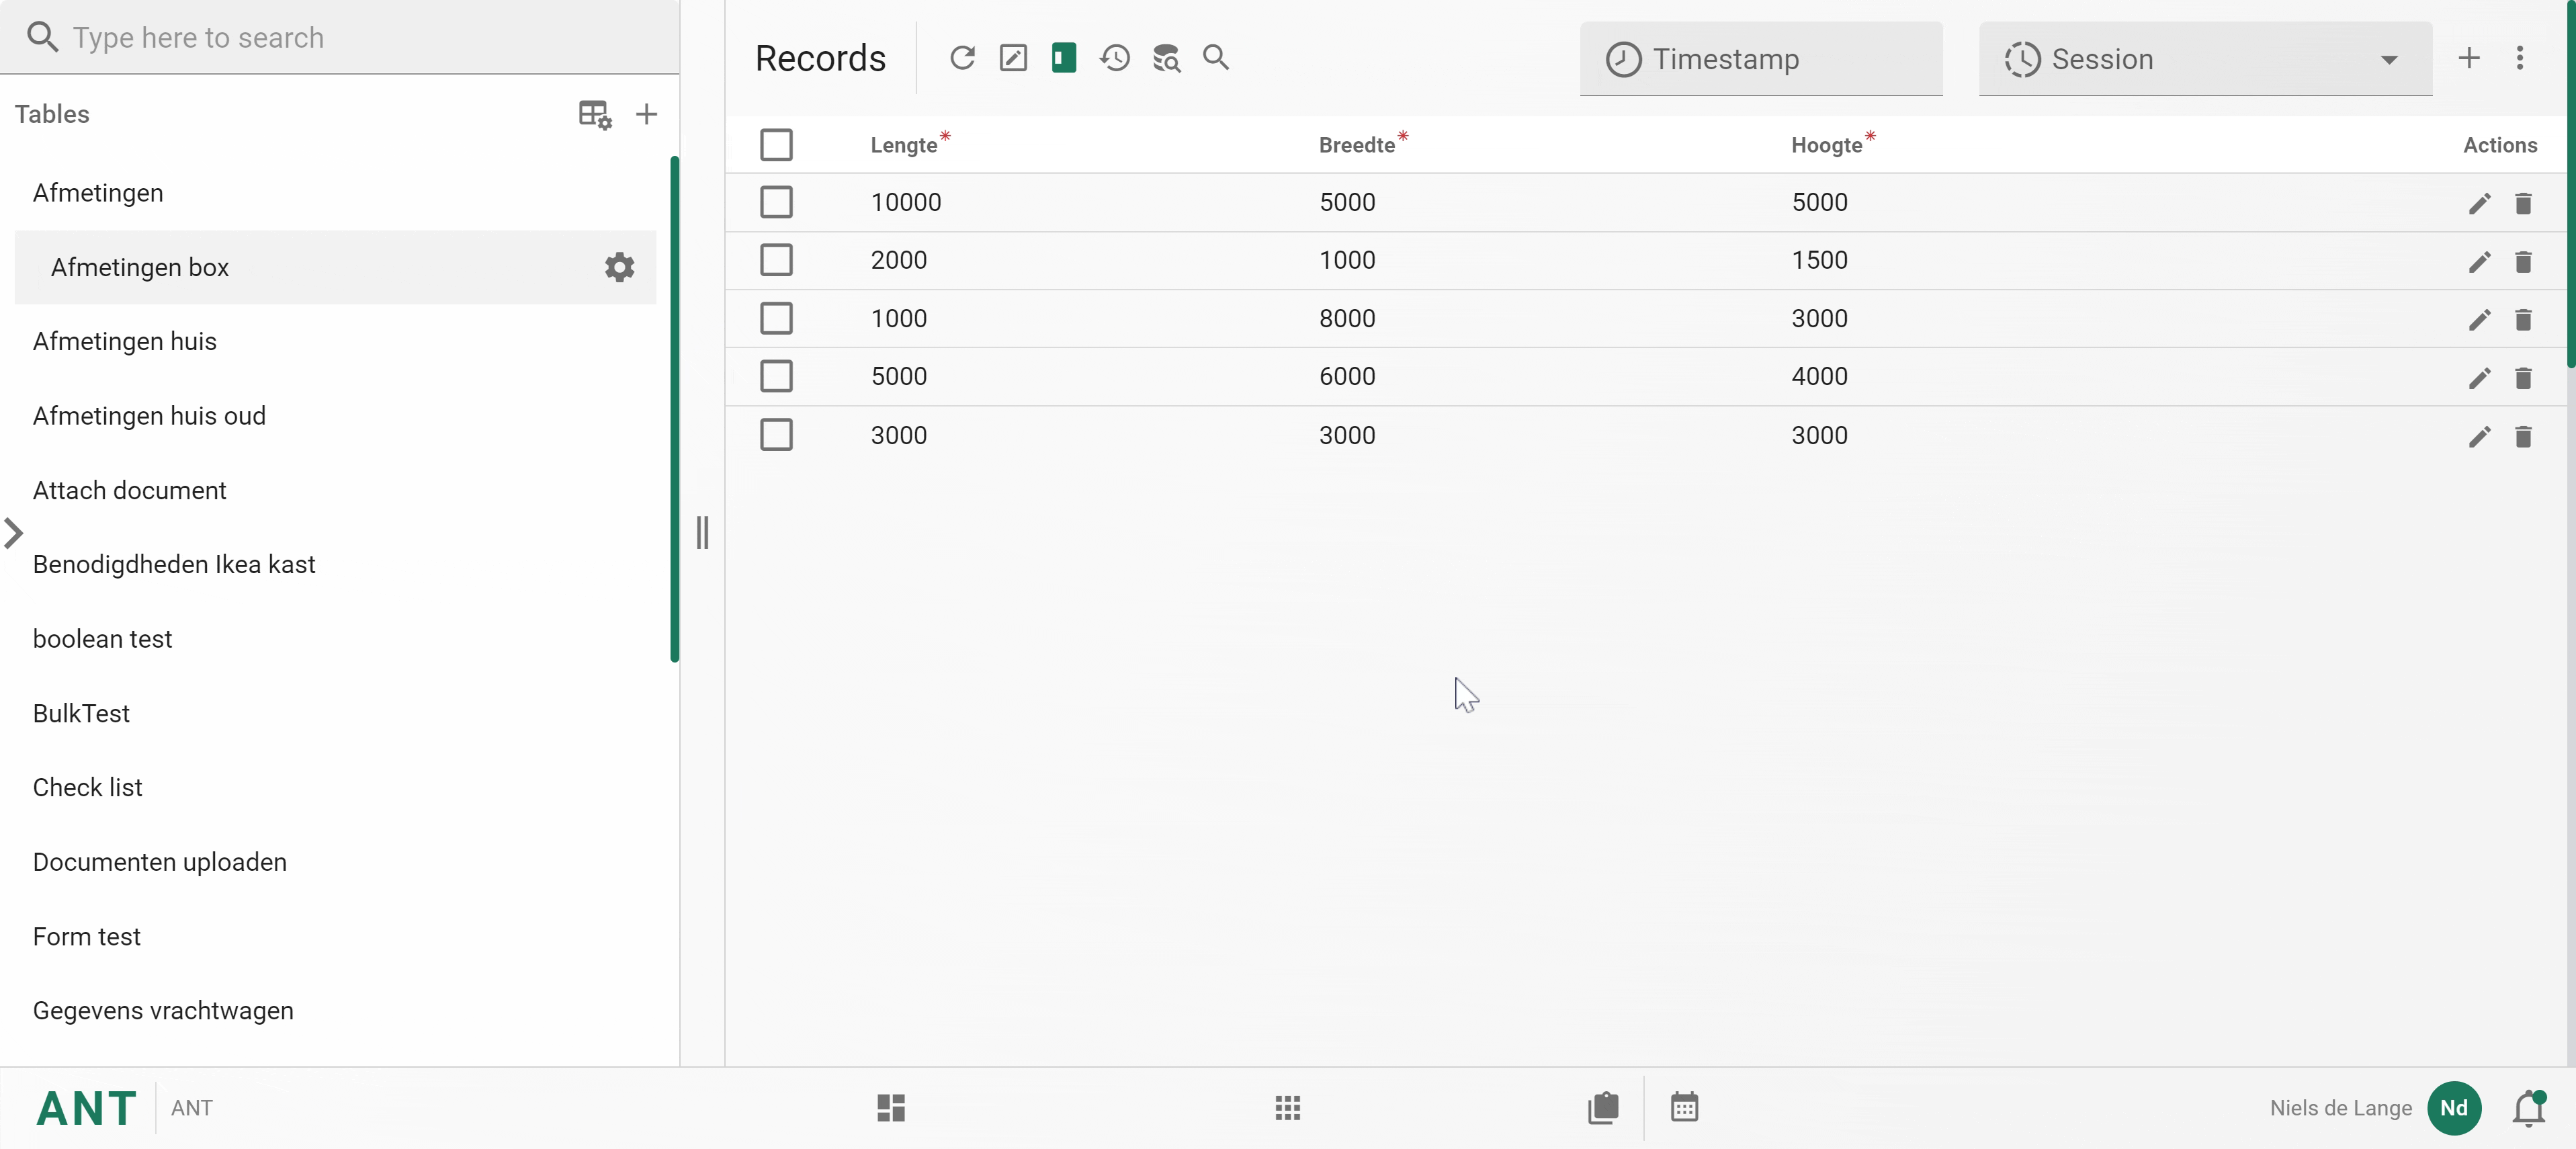Screen dimensions: 2576x1149
Task: Open the Check list table
Action: pyautogui.click(x=87, y=787)
